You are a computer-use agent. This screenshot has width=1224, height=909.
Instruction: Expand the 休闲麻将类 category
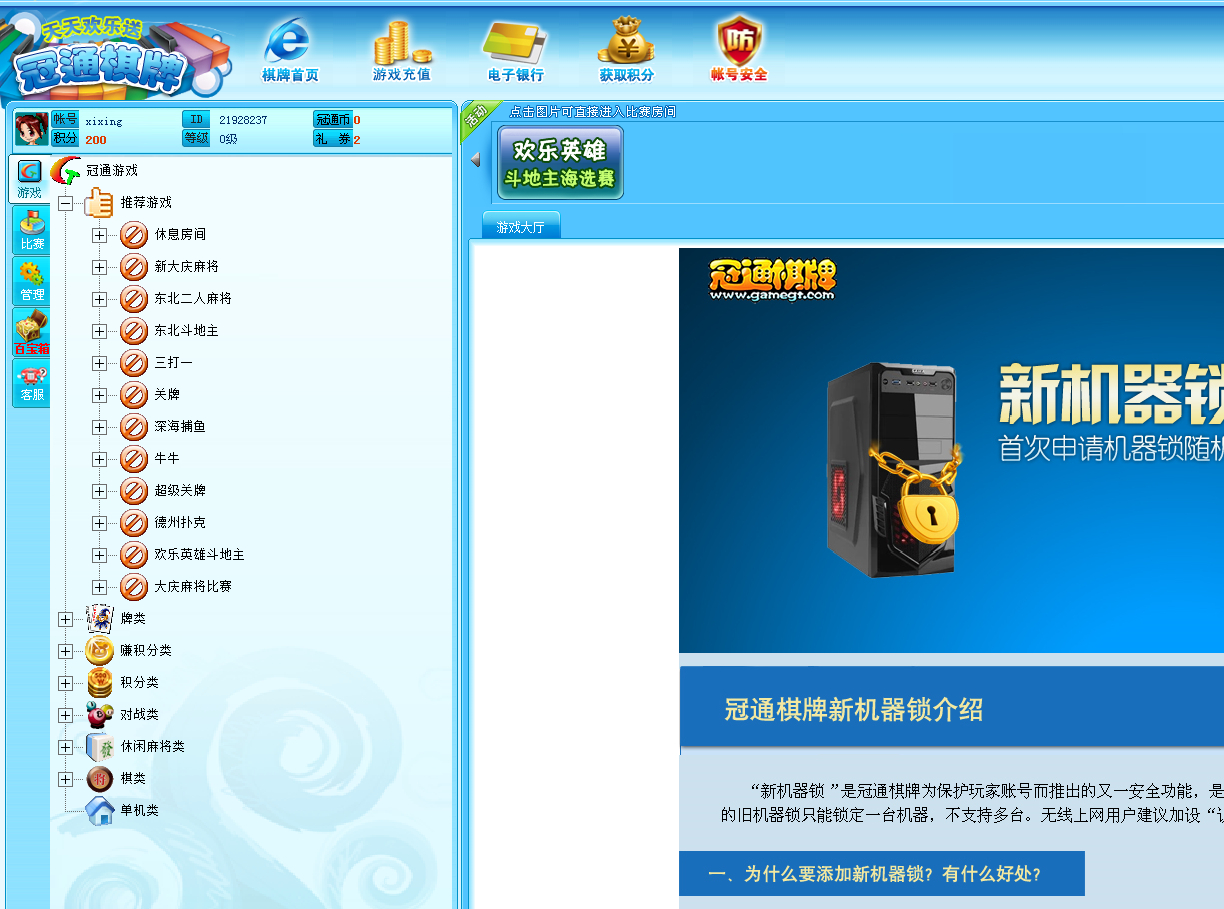(x=66, y=747)
